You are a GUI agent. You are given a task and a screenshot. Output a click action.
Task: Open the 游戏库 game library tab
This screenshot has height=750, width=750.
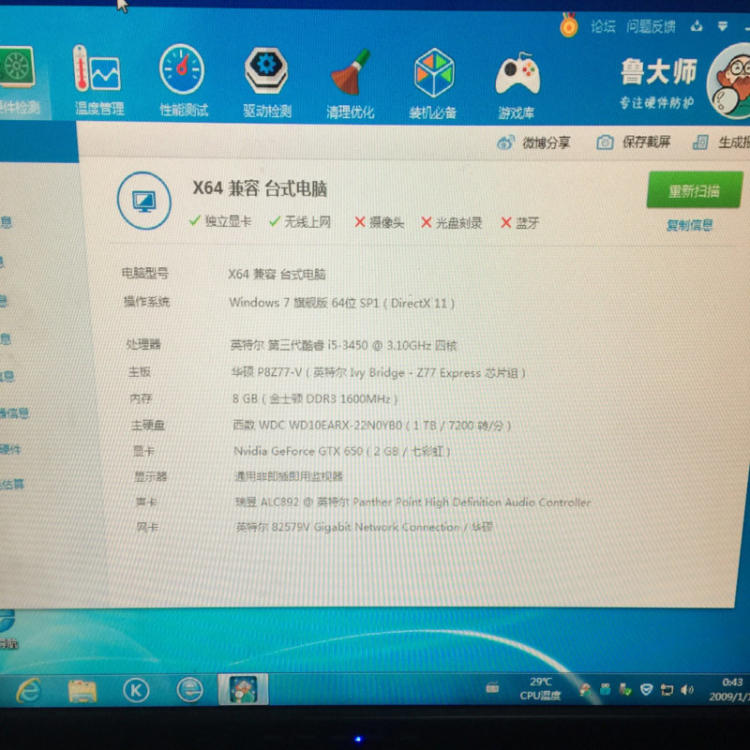pos(517,86)
